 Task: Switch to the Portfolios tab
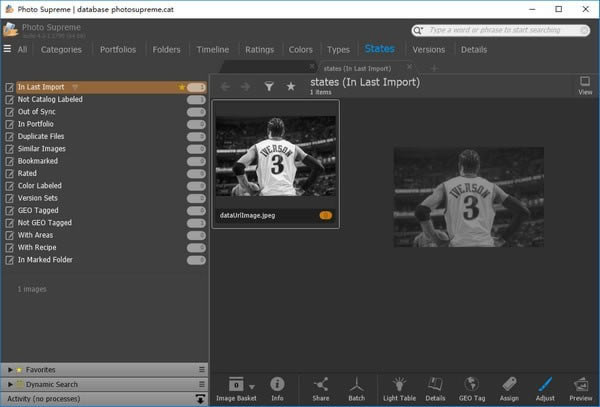tap(118, 49)
